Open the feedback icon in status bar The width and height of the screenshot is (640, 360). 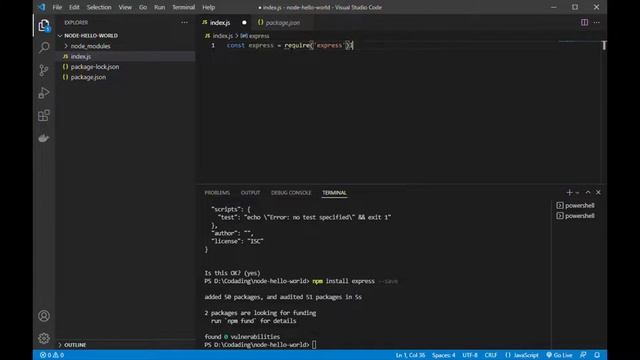pyautogui.click(x=583, y=355)
